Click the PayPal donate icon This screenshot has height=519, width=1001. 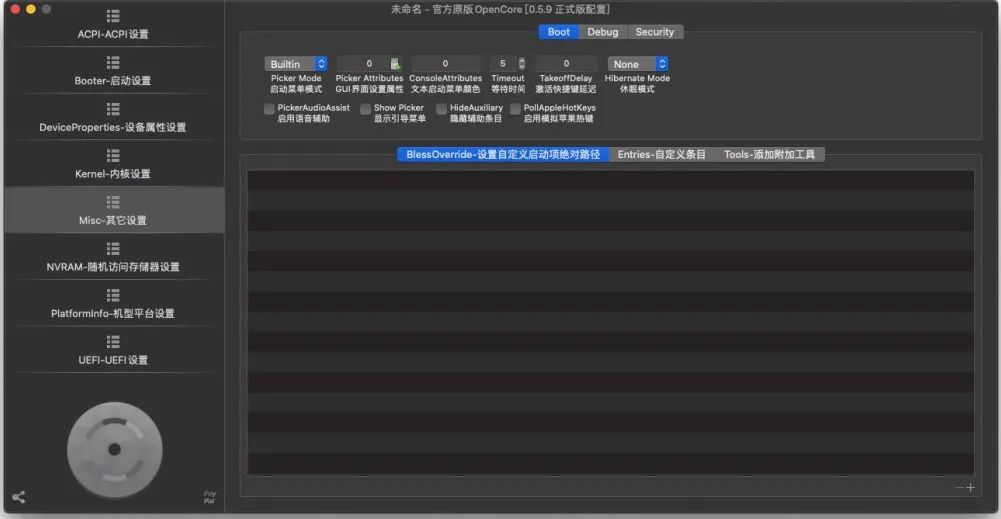click(209, 497)
